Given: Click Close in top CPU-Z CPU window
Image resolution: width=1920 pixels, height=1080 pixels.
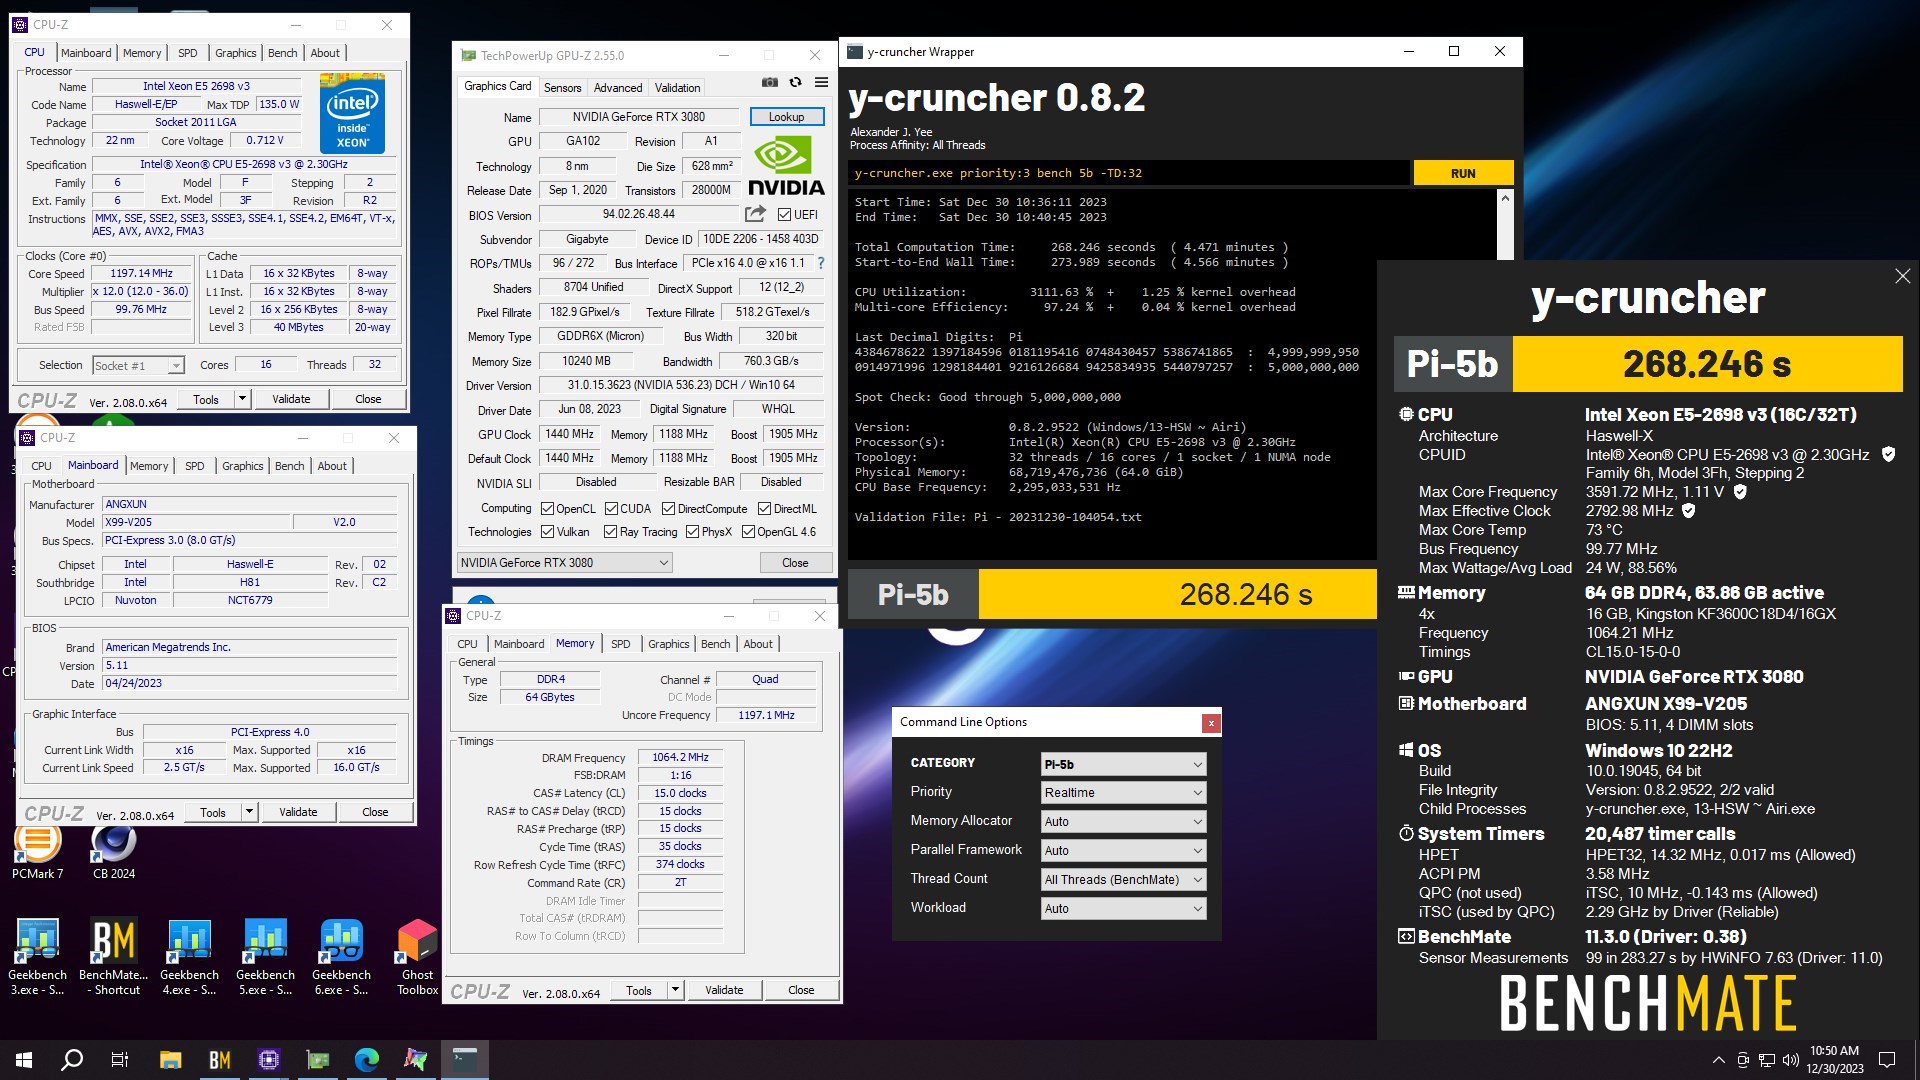Looking at the screenshot, I should (368, 399).
